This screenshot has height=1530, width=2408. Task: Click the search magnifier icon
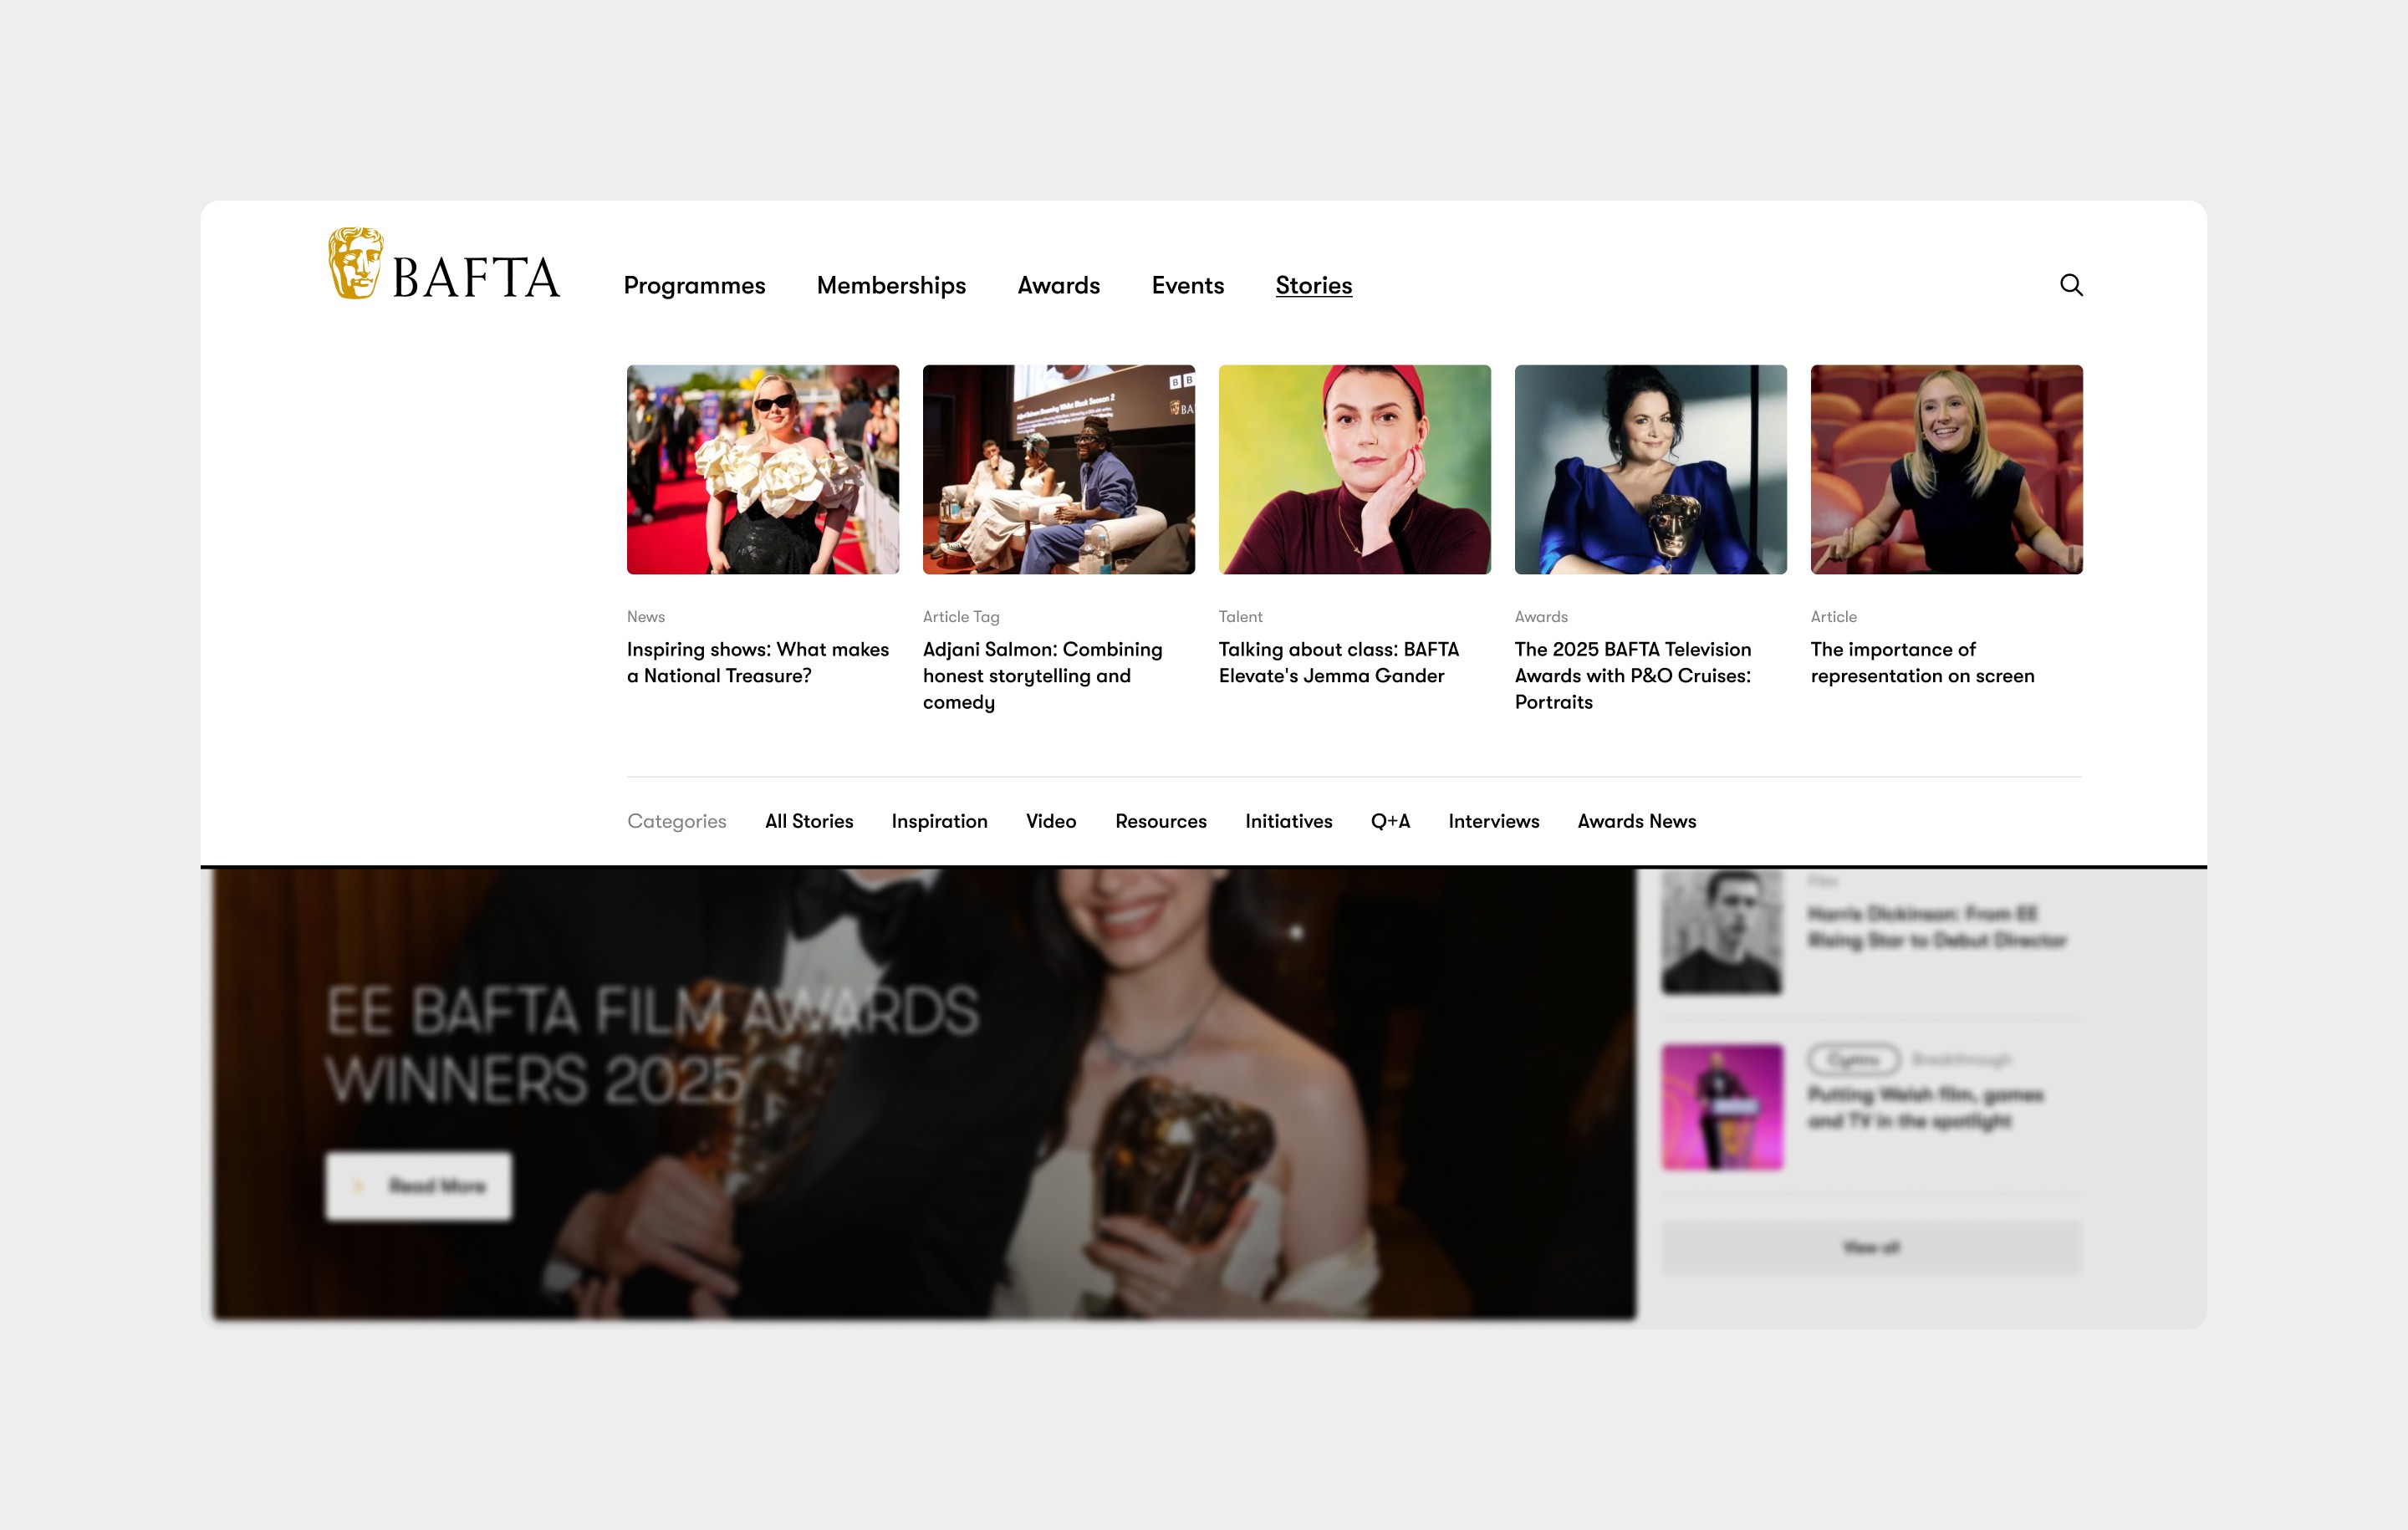2071,285
